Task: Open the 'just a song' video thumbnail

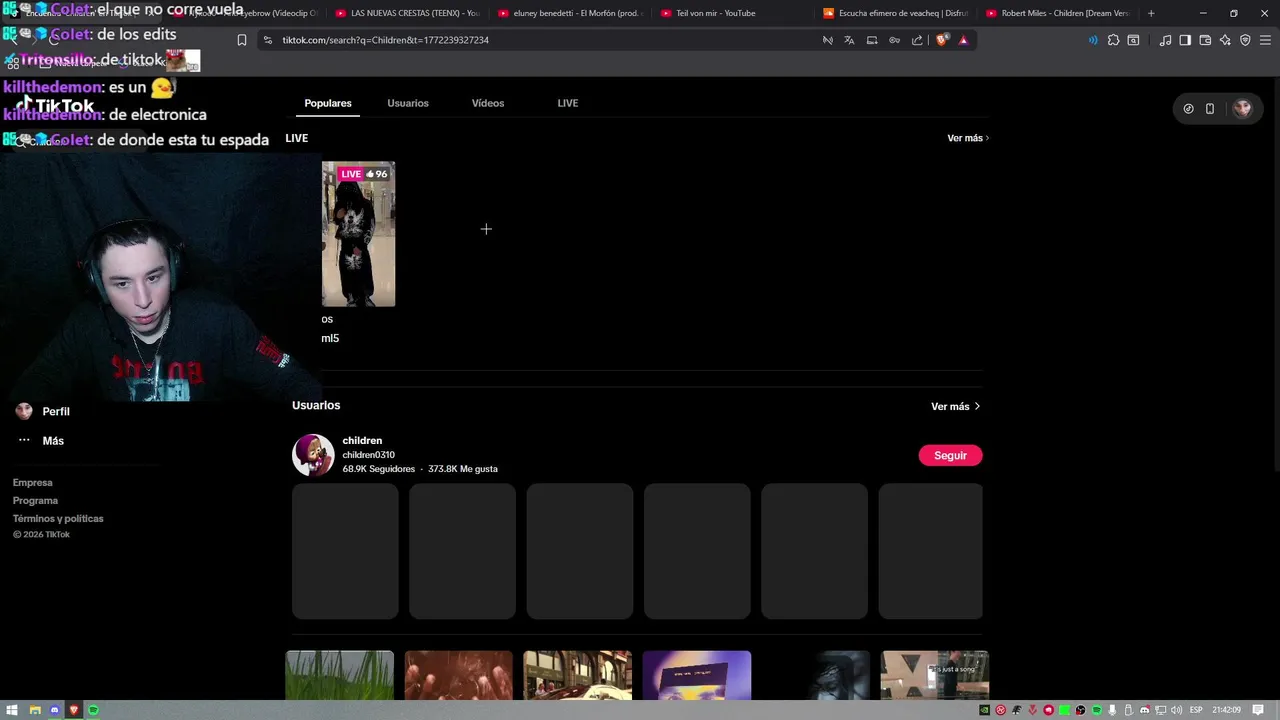Action: coord(935,676)
